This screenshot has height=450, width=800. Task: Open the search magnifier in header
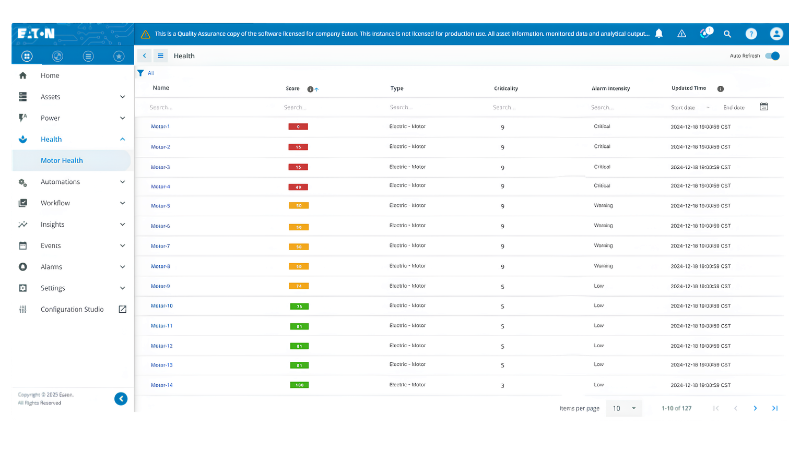coord(728,34)
